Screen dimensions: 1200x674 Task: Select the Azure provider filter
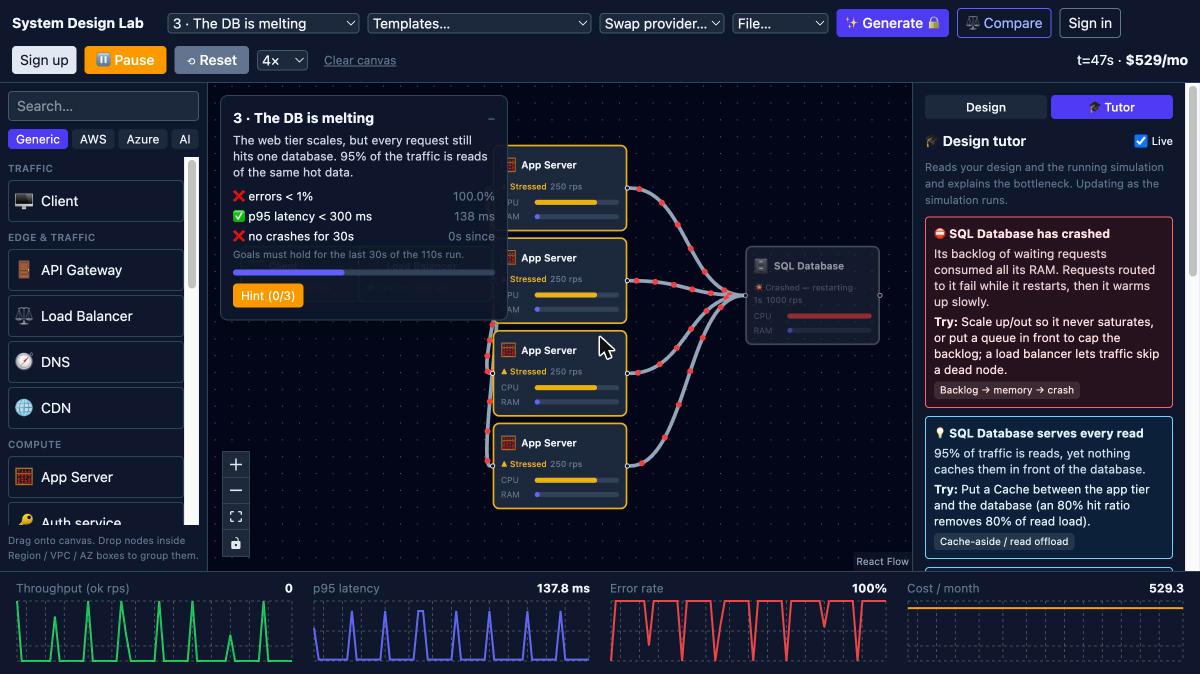(x=143, y=140)
